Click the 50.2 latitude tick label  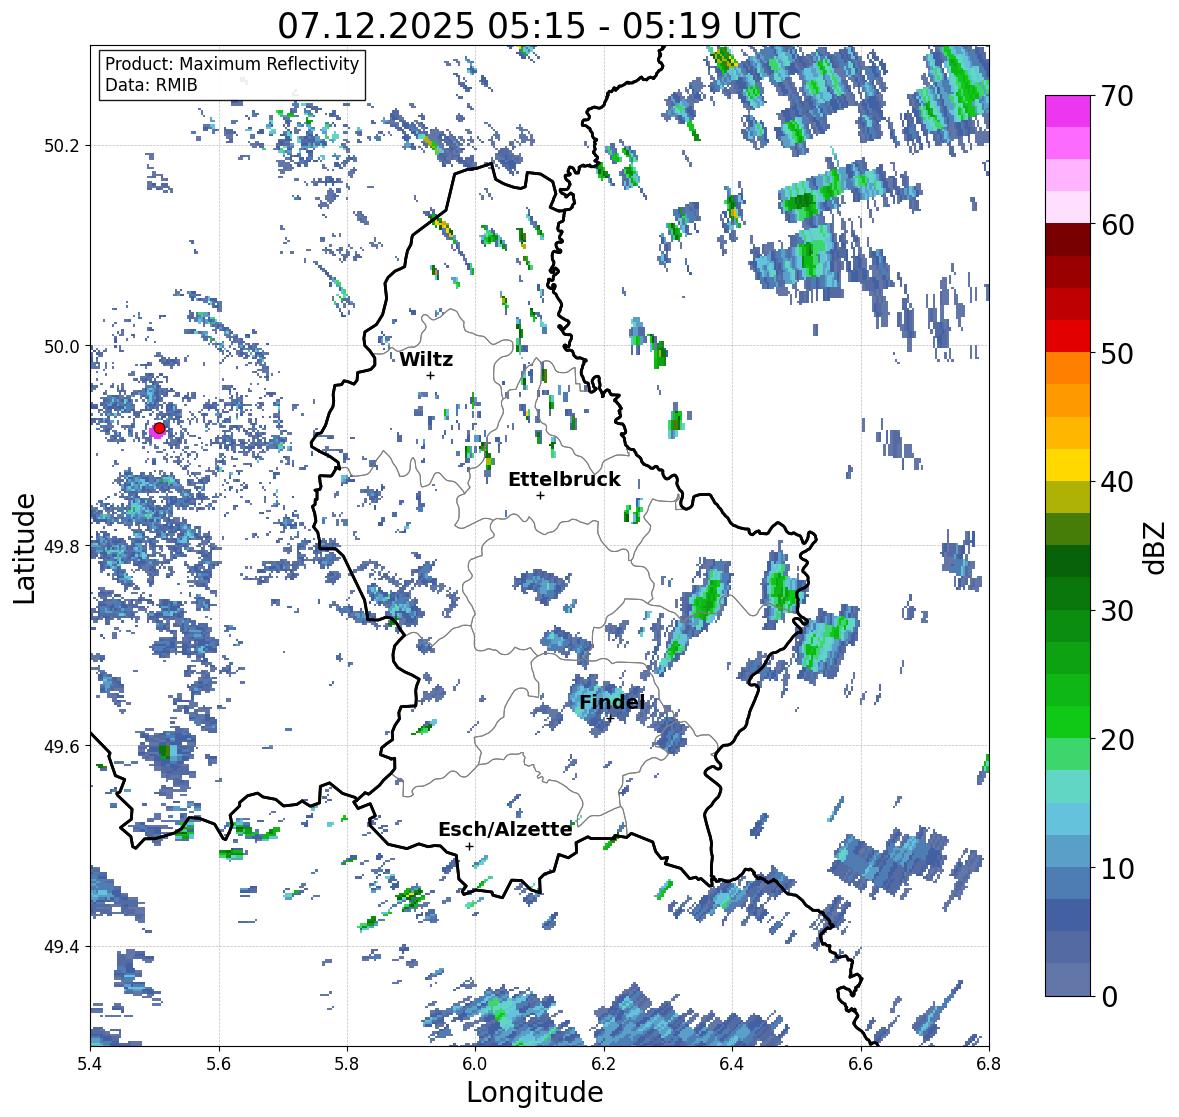click(62, 146)
